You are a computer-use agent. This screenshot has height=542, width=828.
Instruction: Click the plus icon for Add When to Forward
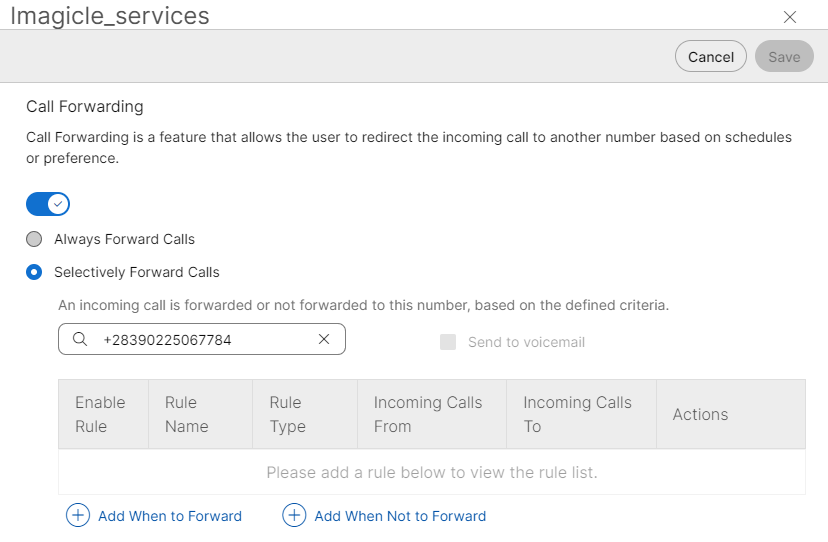(77, 516)
